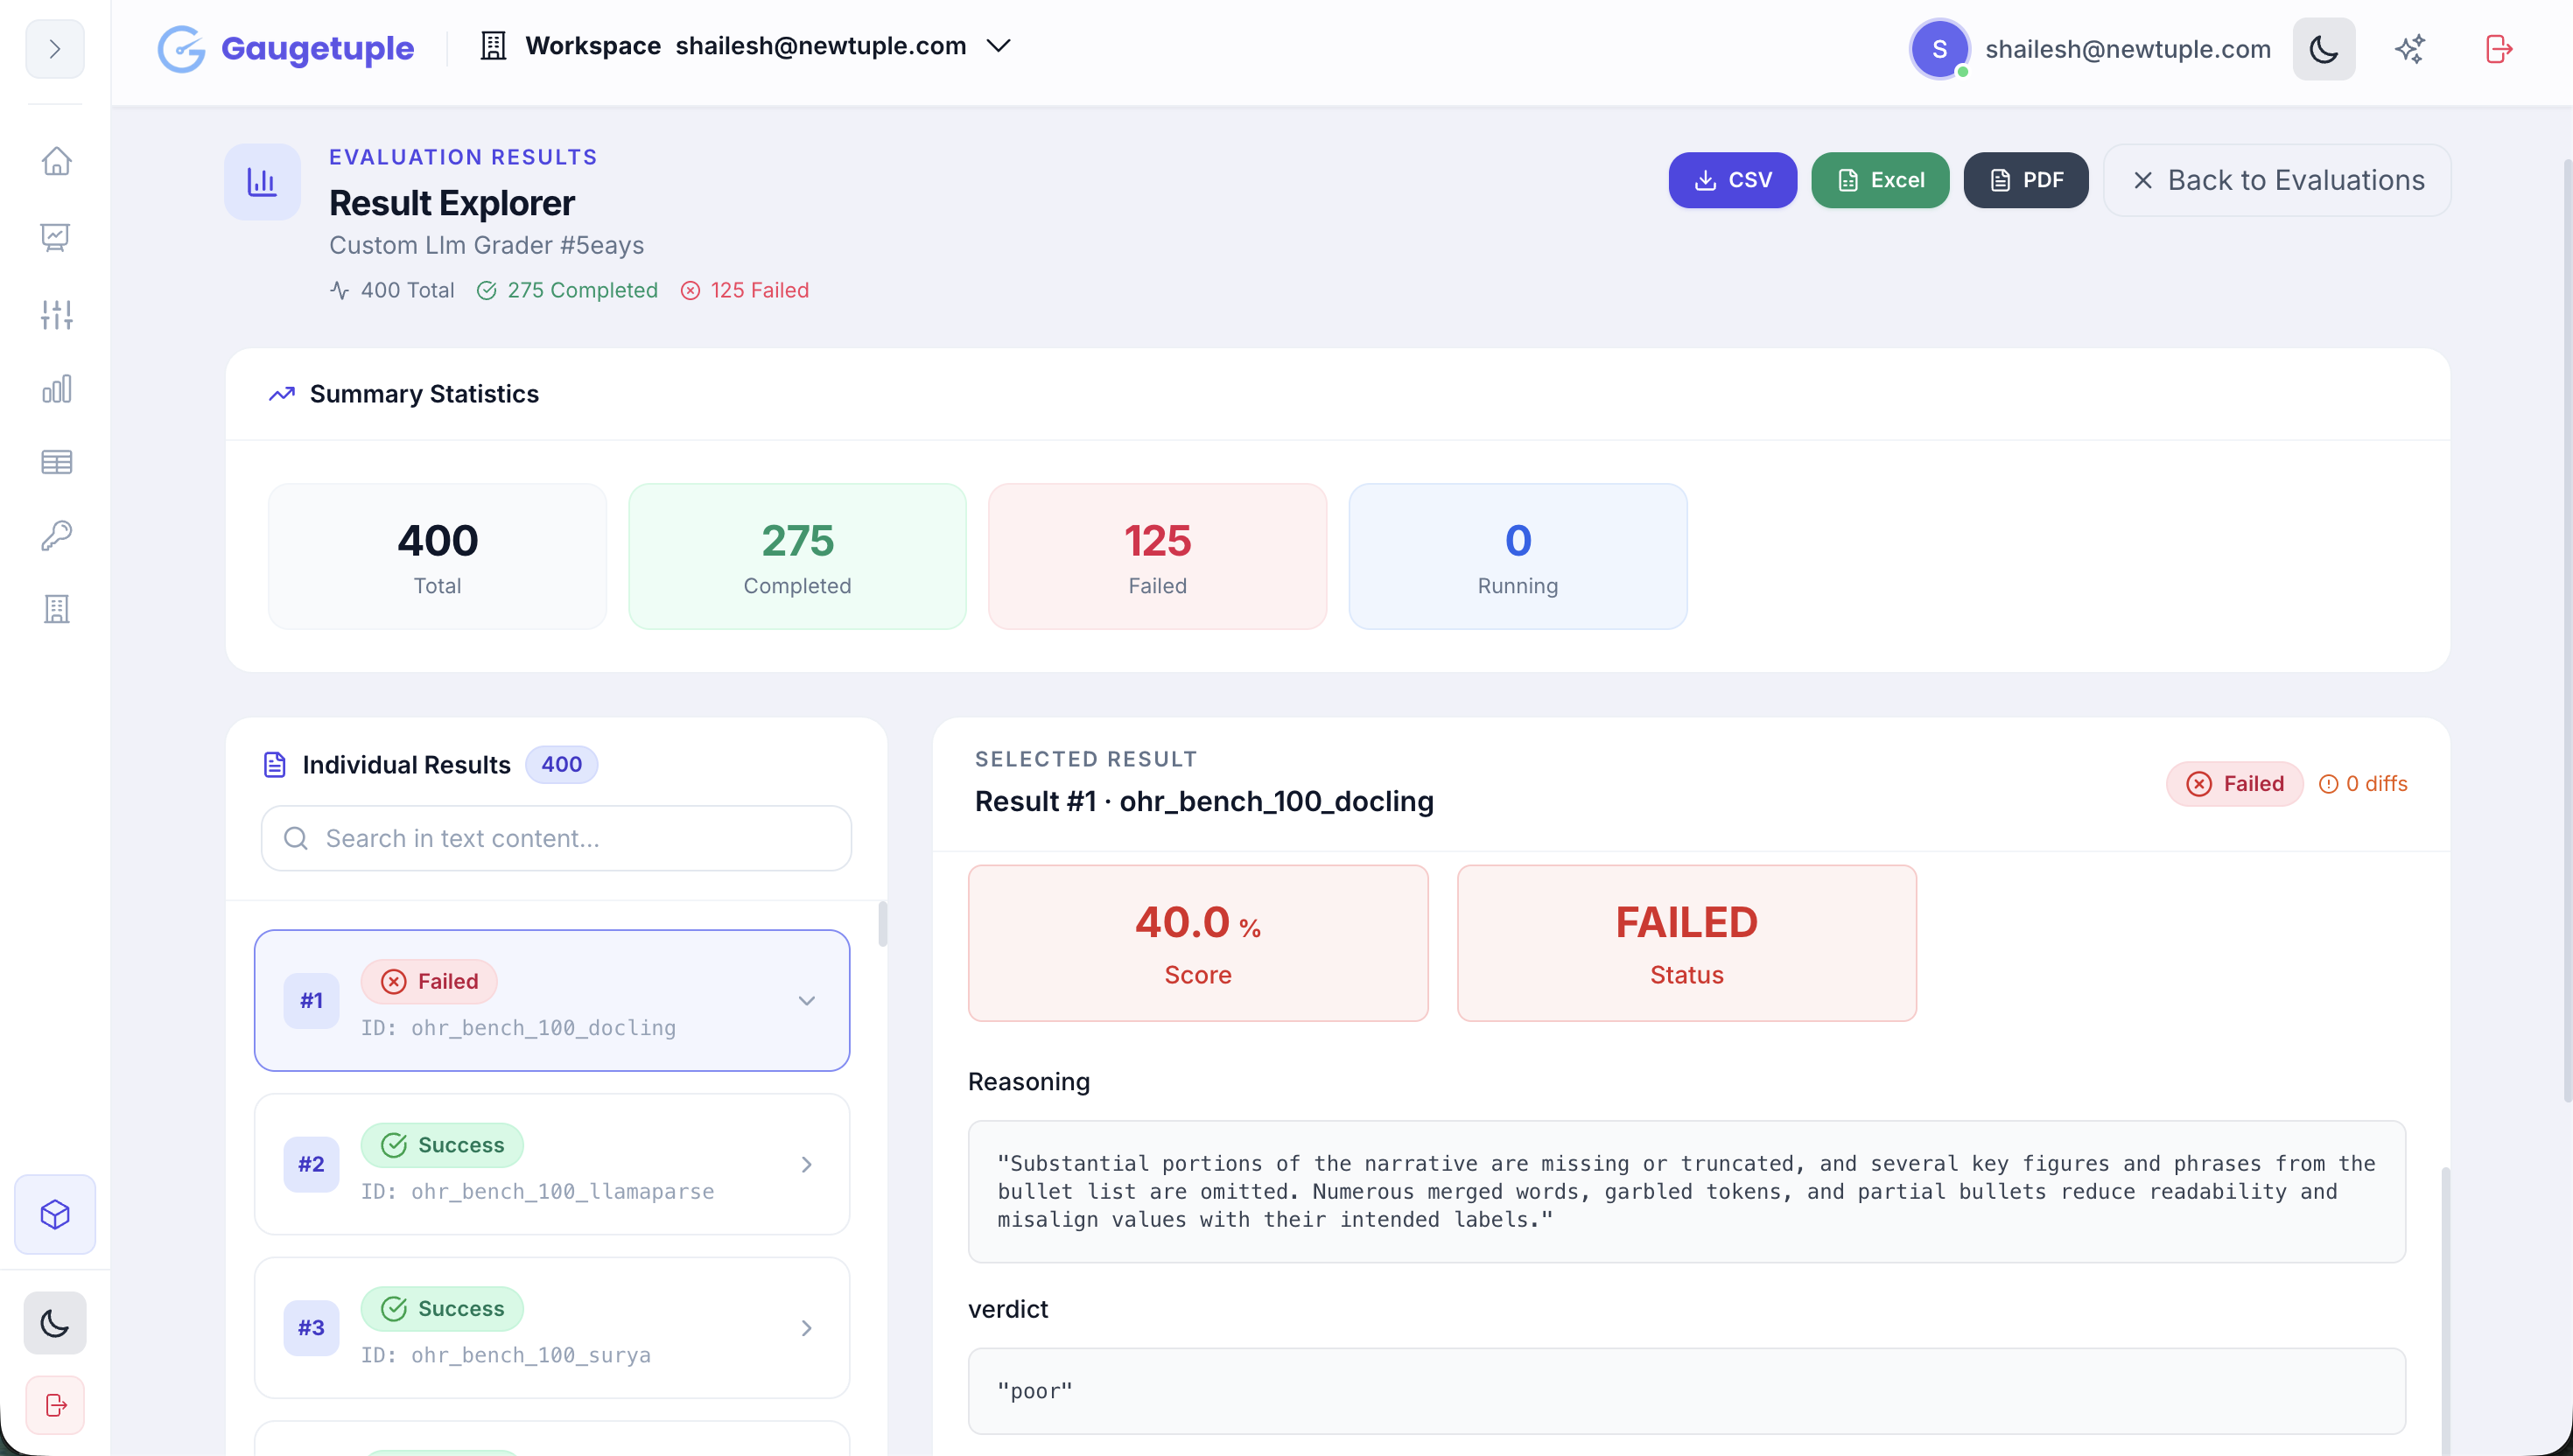
Task: Open the Workspace dropdown
Action: pos(745,46)
